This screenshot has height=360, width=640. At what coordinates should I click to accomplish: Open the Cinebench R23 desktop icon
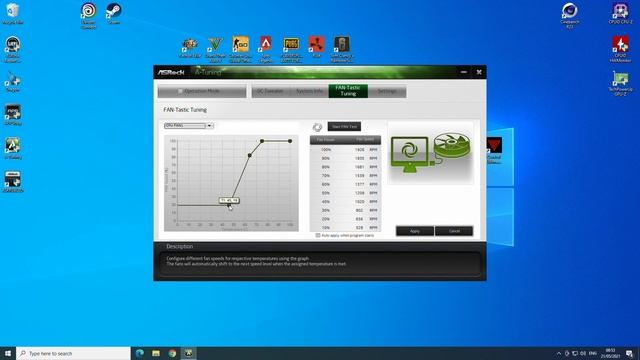[569, 15]
